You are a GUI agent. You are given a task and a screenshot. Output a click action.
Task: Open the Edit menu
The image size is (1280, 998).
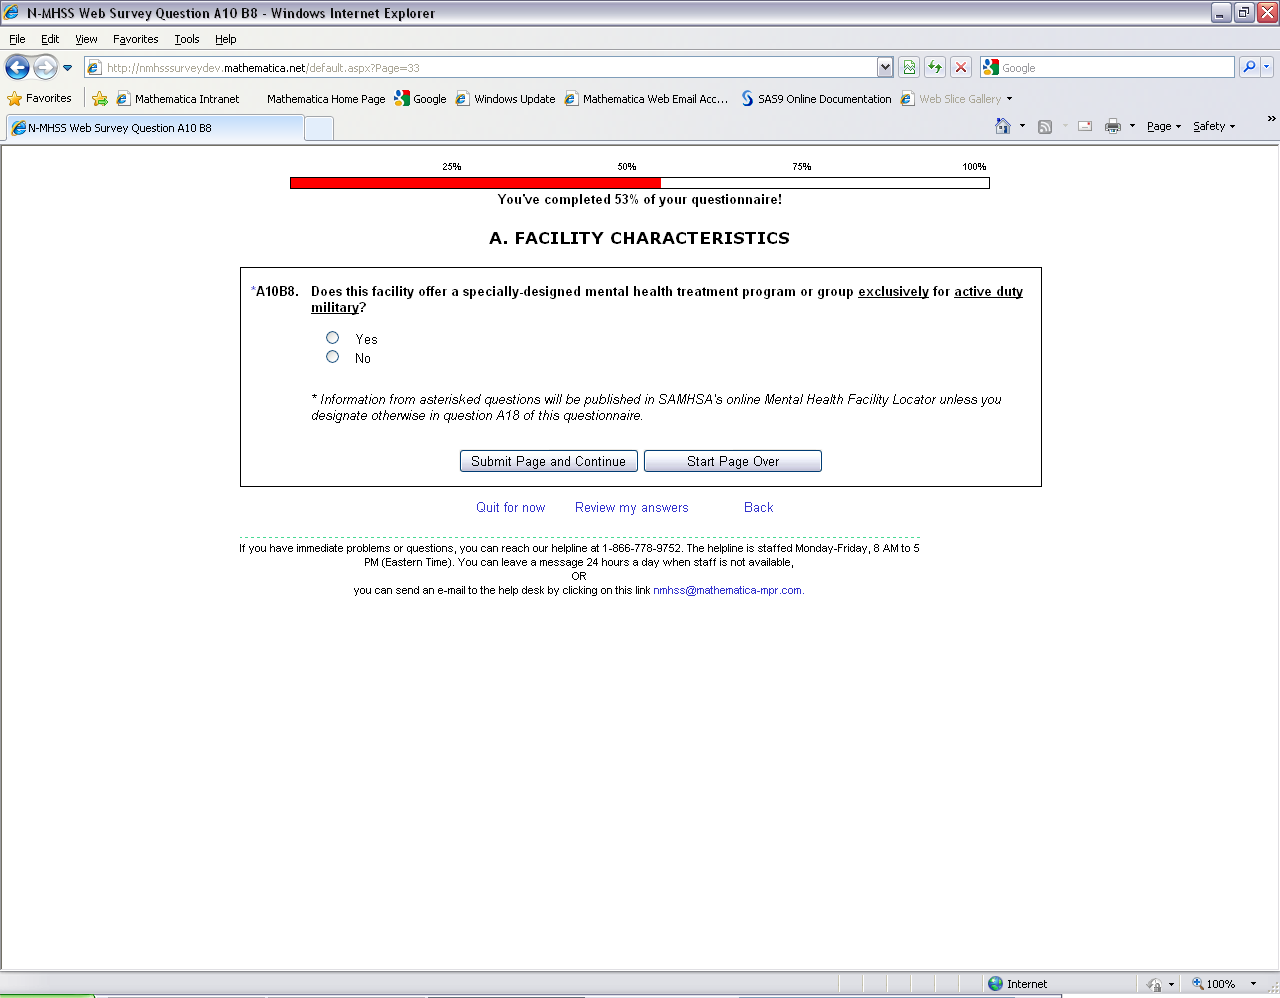(x=50, y=39)
